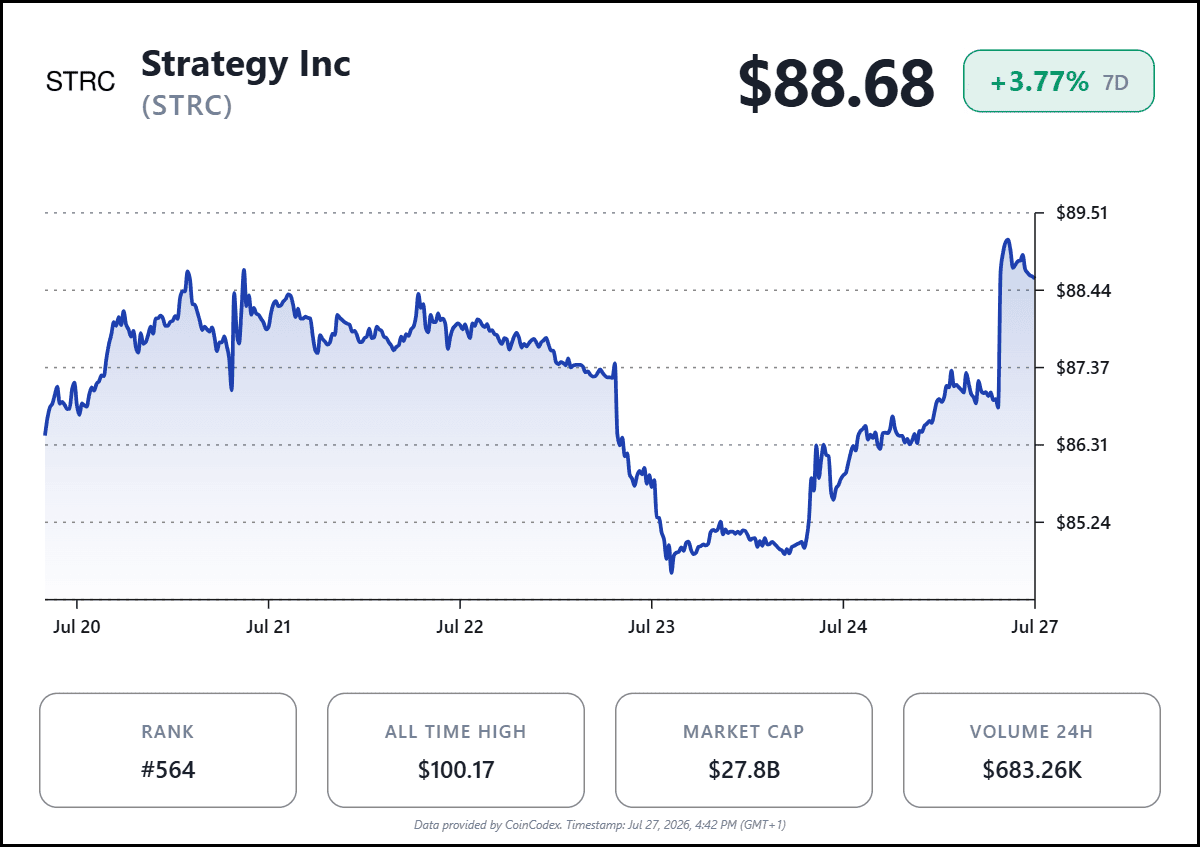Select the Jul 21 axis label

tap(268, 626)
